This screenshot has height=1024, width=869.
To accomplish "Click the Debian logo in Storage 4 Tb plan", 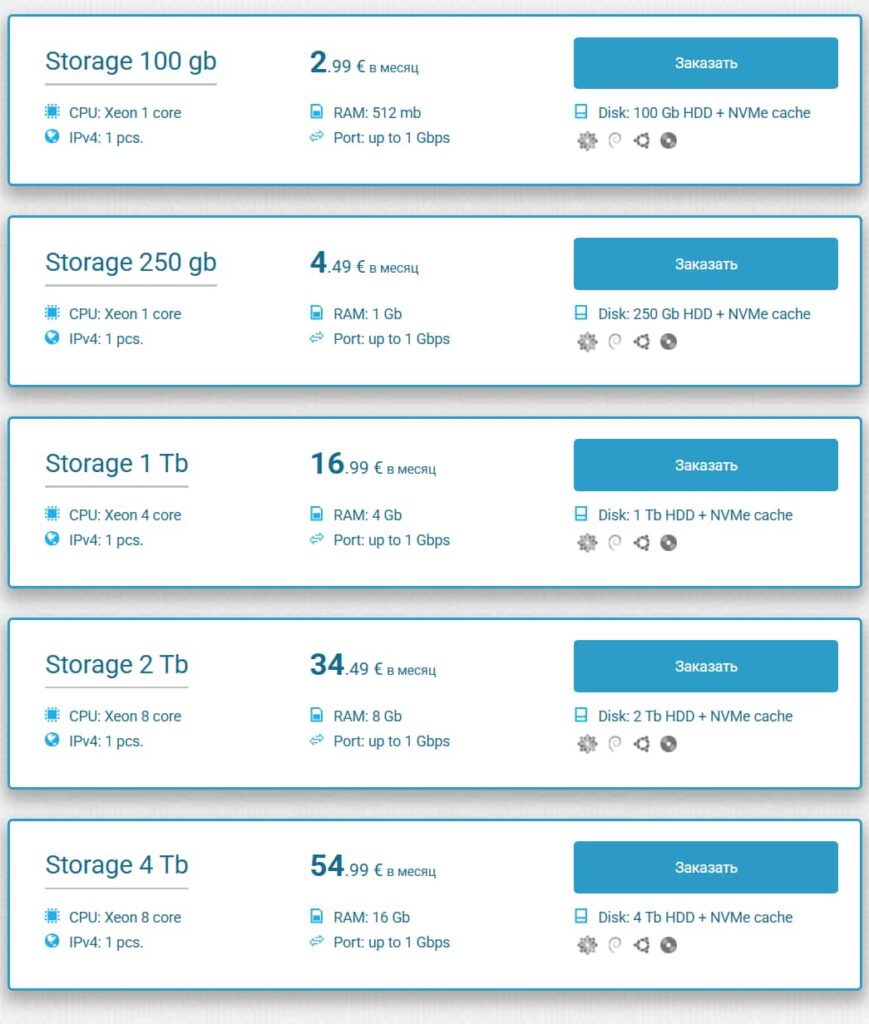I will tap(612, 942).
